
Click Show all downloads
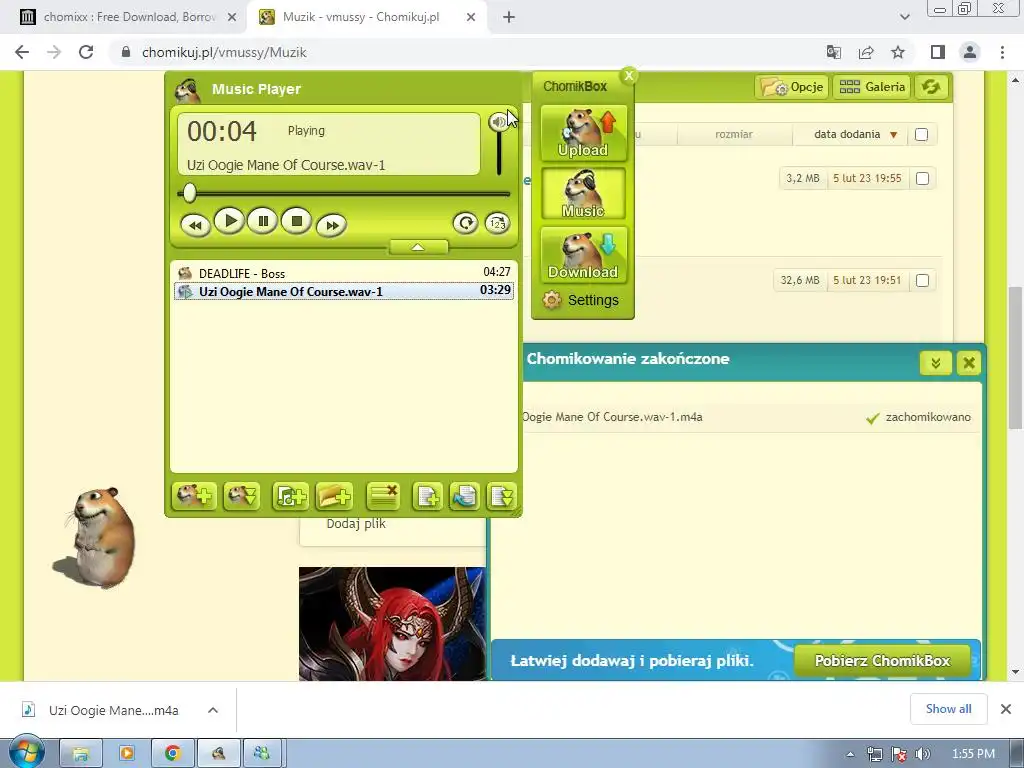948,709
